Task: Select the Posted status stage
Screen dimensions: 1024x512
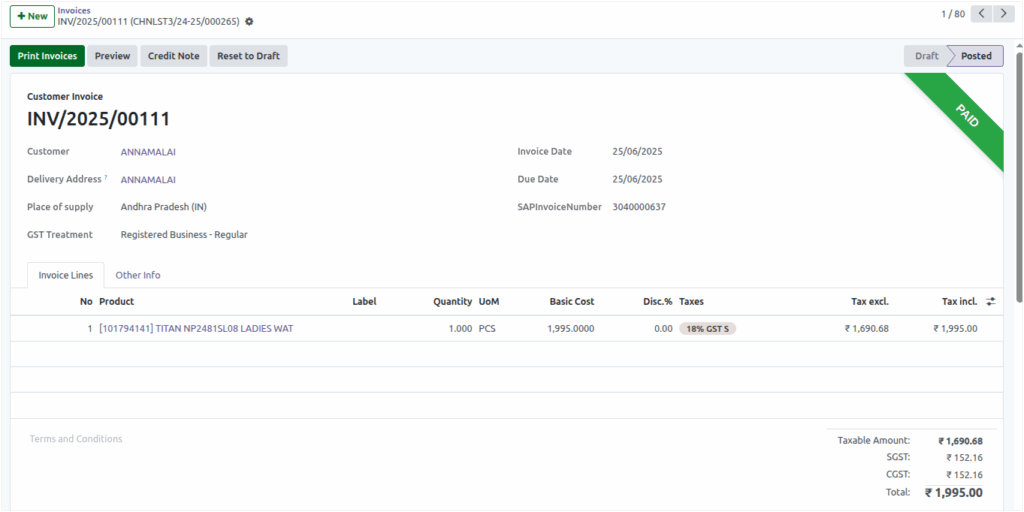Action: pyautogui.click(x=976, y=56)
